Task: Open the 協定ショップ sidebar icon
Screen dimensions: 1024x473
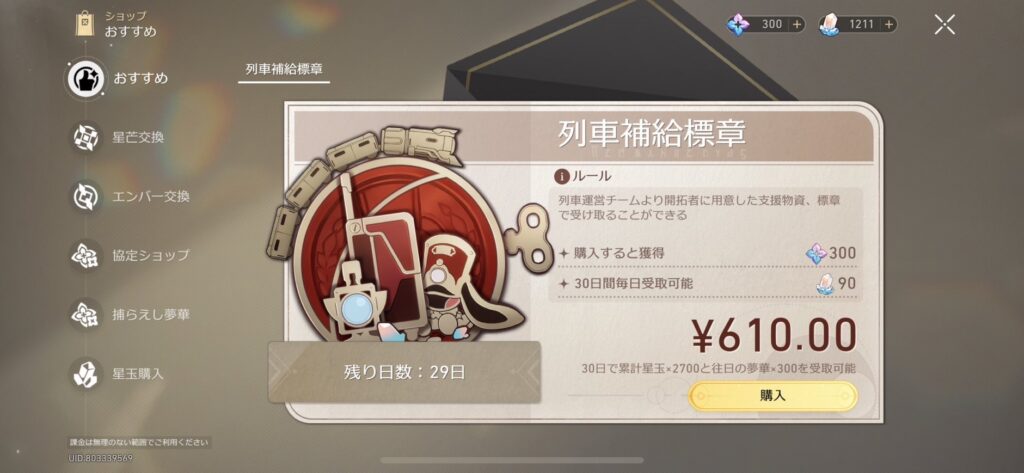Action: [86, 255]
